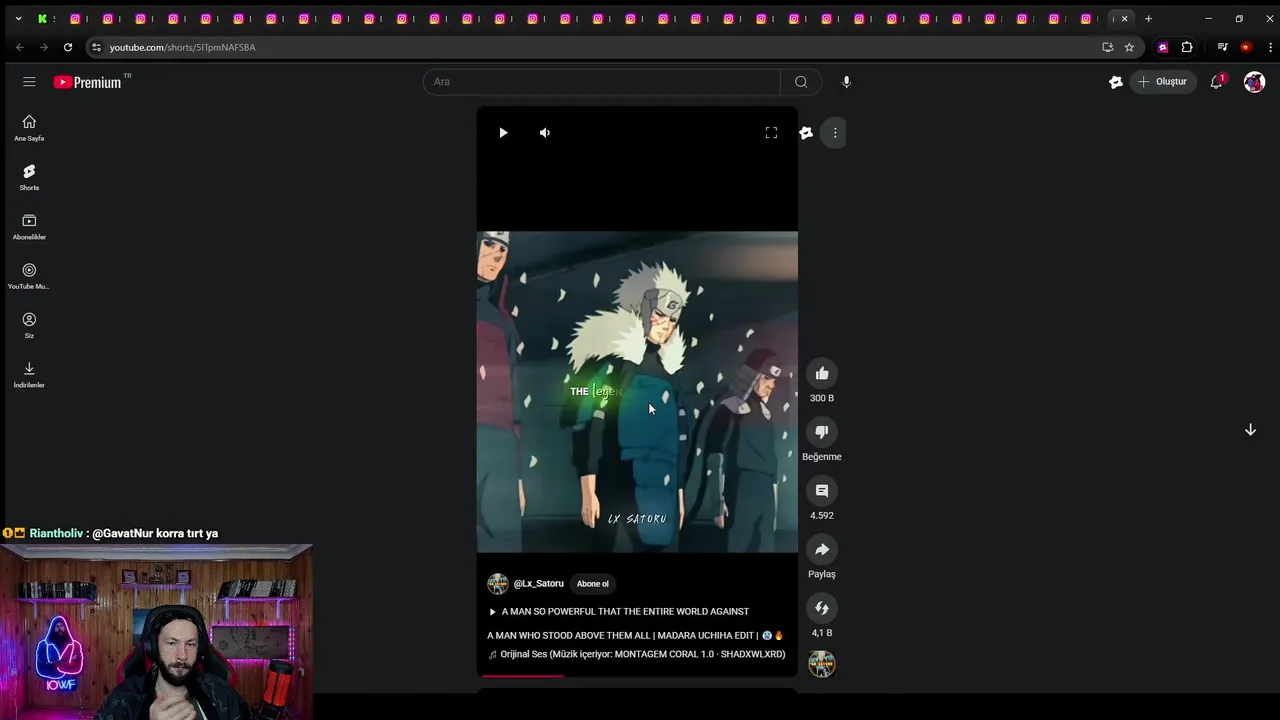This screenshot has height=720, width=1280.
Task: Open Abonelikler in sidebar
Action: (x=29, y=227)
